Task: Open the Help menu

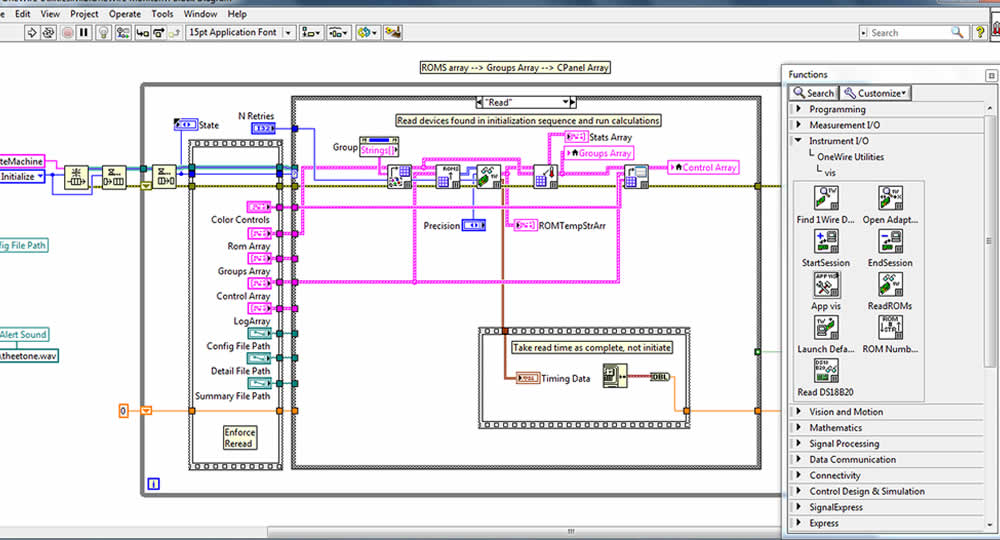Action: [237, 13]
